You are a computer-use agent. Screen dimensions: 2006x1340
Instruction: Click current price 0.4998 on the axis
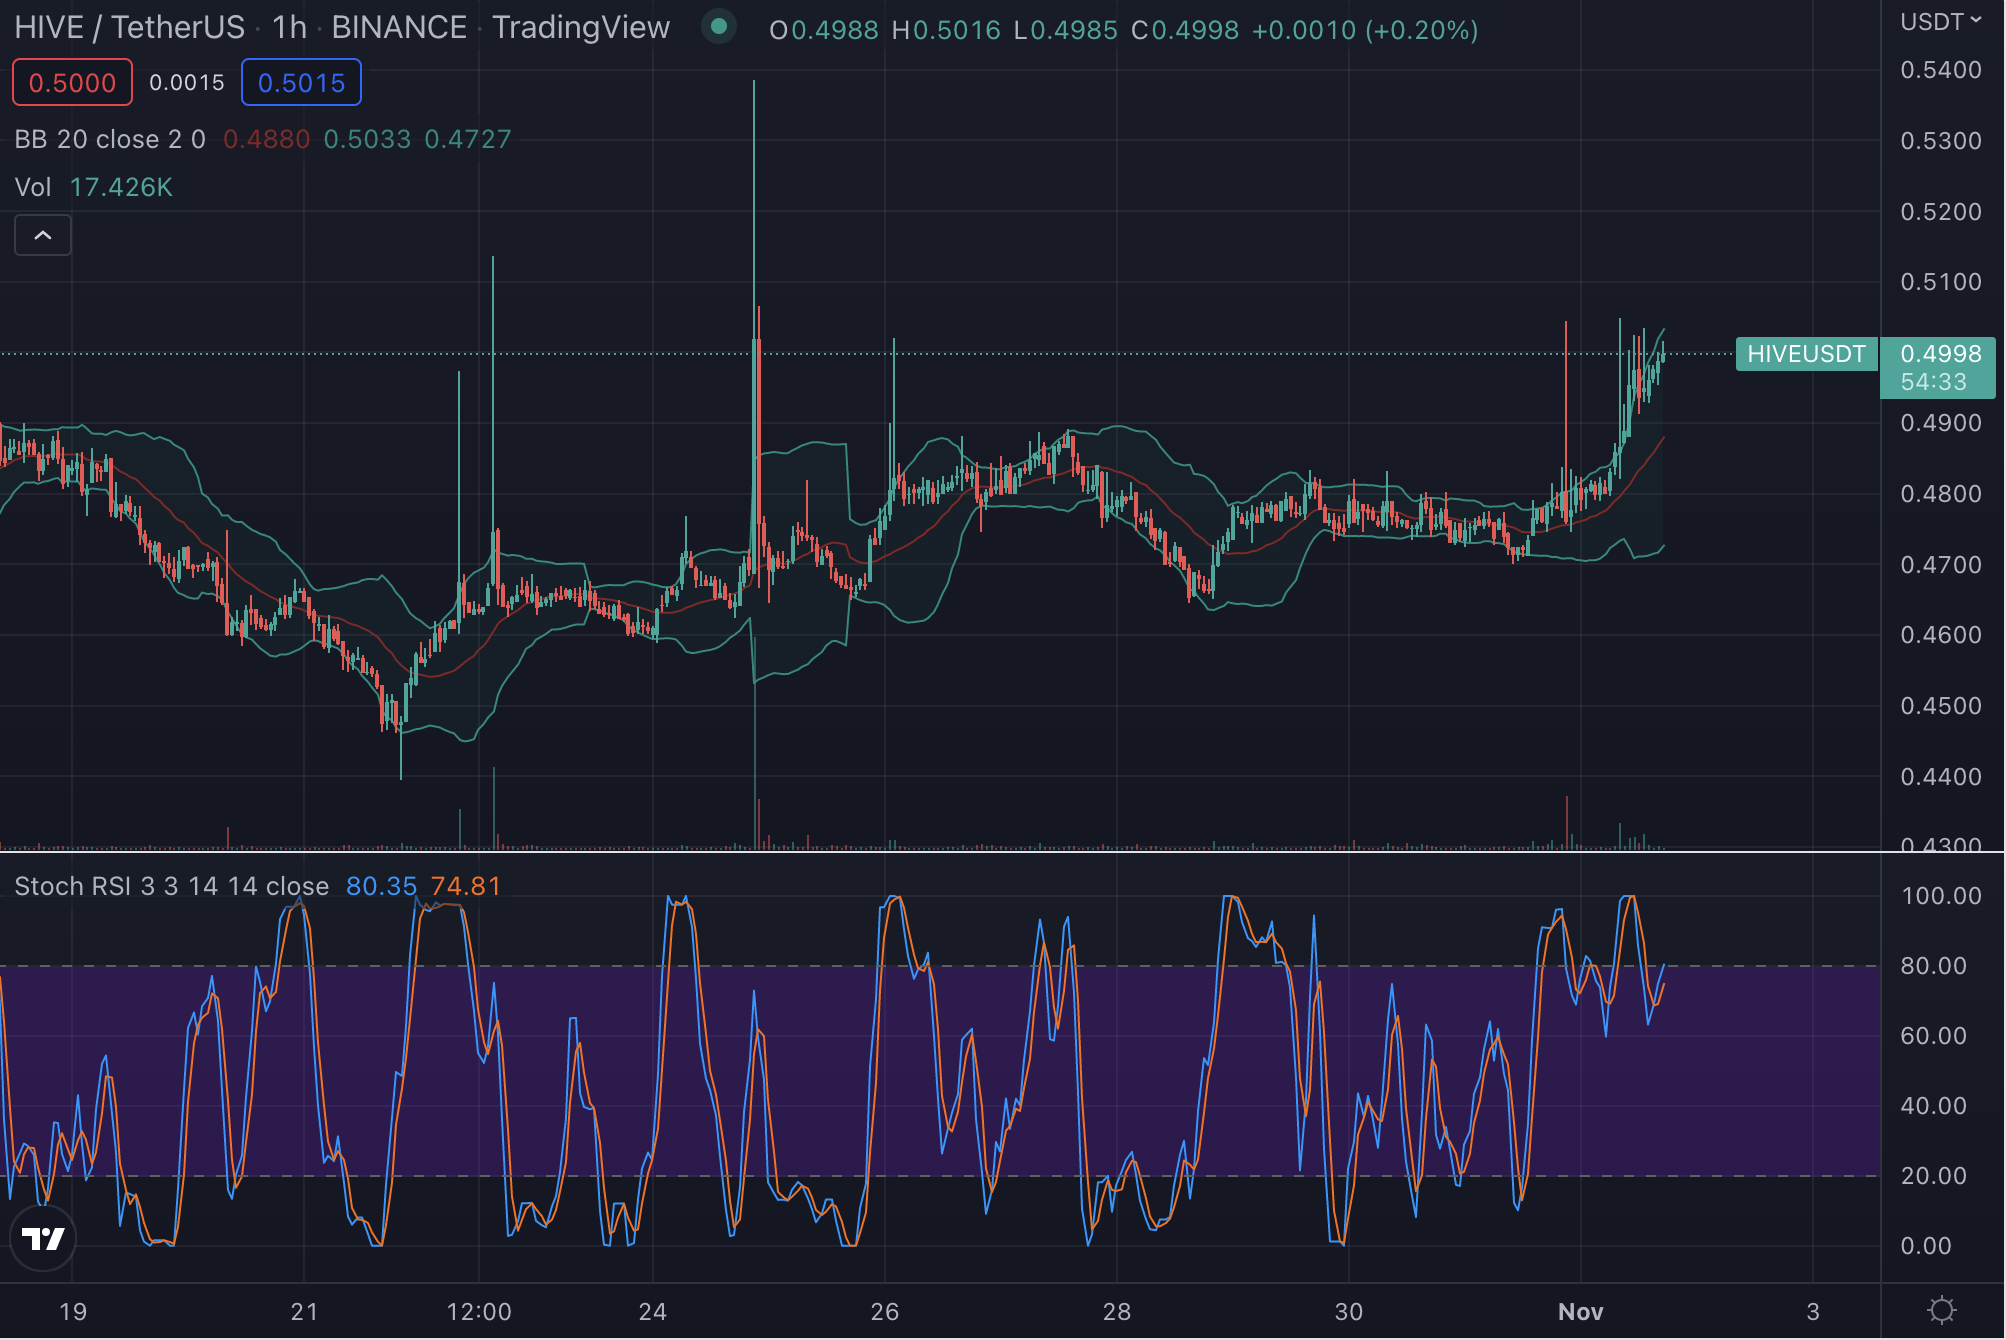[1940, 354]
